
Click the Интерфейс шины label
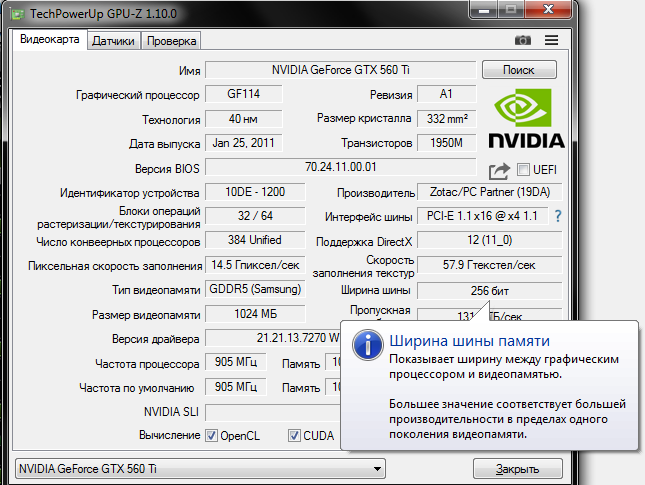tap(369, 217)
